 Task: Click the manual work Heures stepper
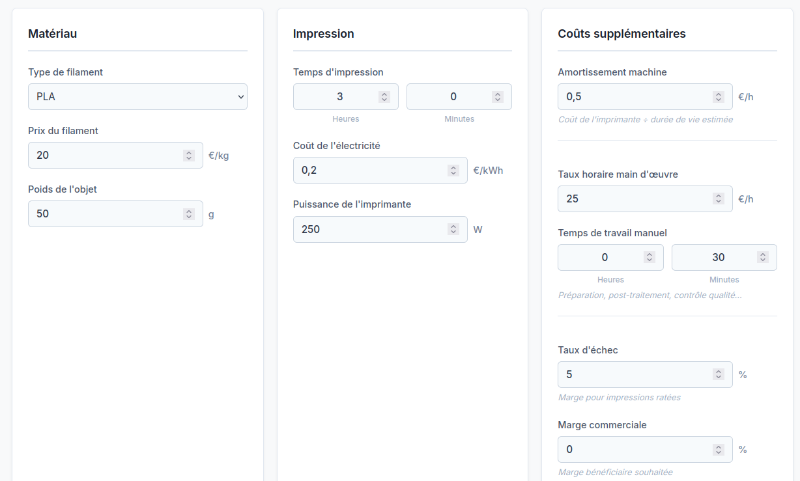[x=648, y=258]
